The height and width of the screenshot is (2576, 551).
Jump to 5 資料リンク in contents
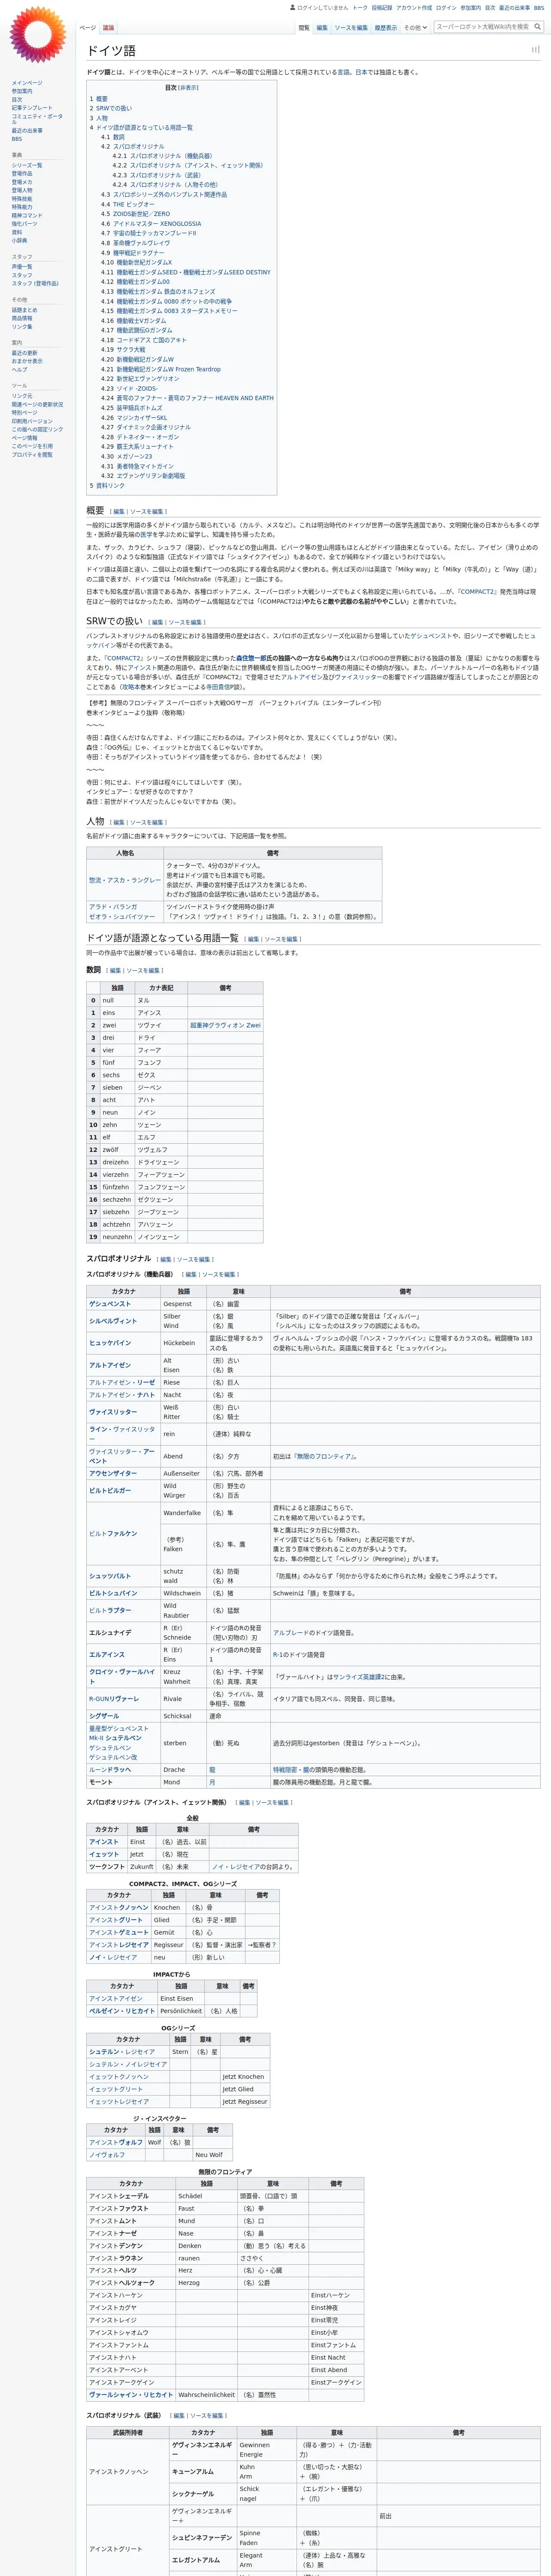[x=107, y=486]
